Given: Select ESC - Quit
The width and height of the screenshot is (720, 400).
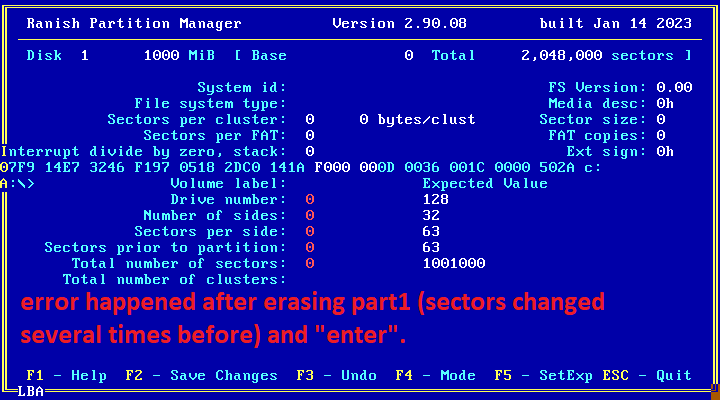Looking at the screenshot, I should [x=647, y=376].
